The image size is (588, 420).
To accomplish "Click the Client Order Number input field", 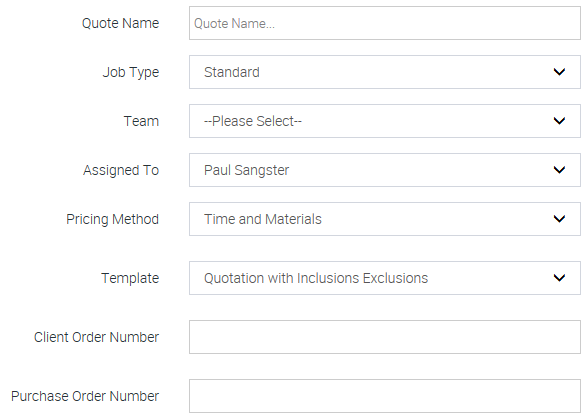I will 385,337.
